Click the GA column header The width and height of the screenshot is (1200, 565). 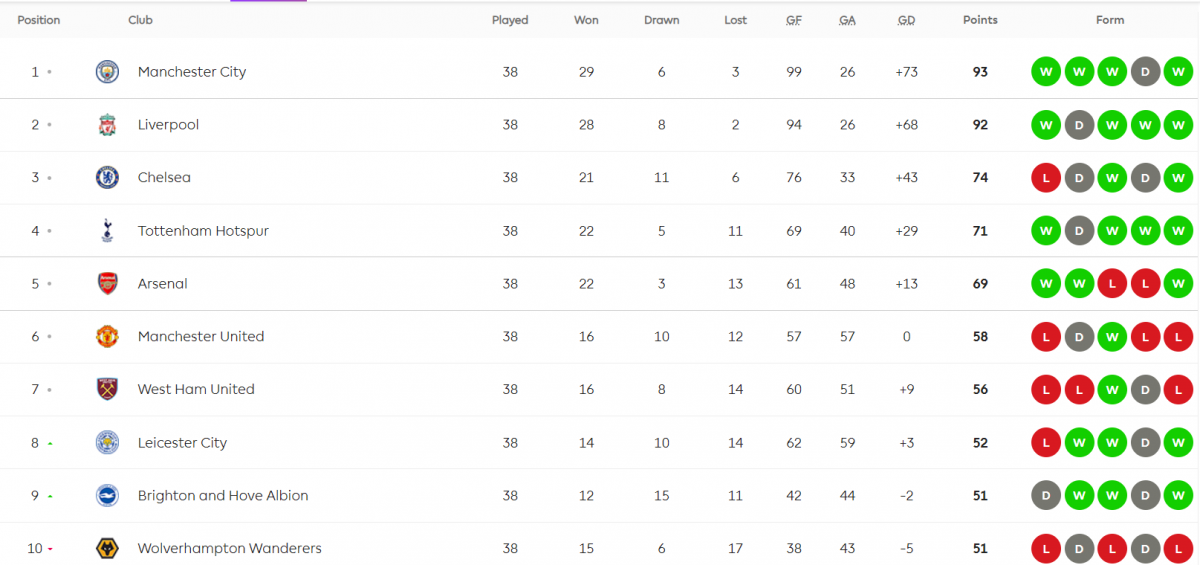pos(847,20)
